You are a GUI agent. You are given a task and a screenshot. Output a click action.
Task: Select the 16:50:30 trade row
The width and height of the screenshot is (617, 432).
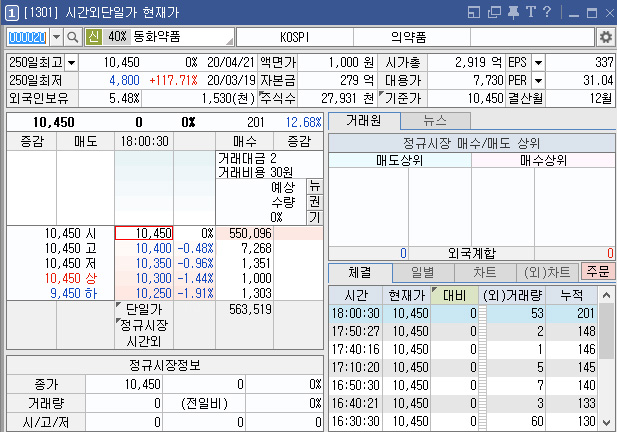(x=464, y=385)
